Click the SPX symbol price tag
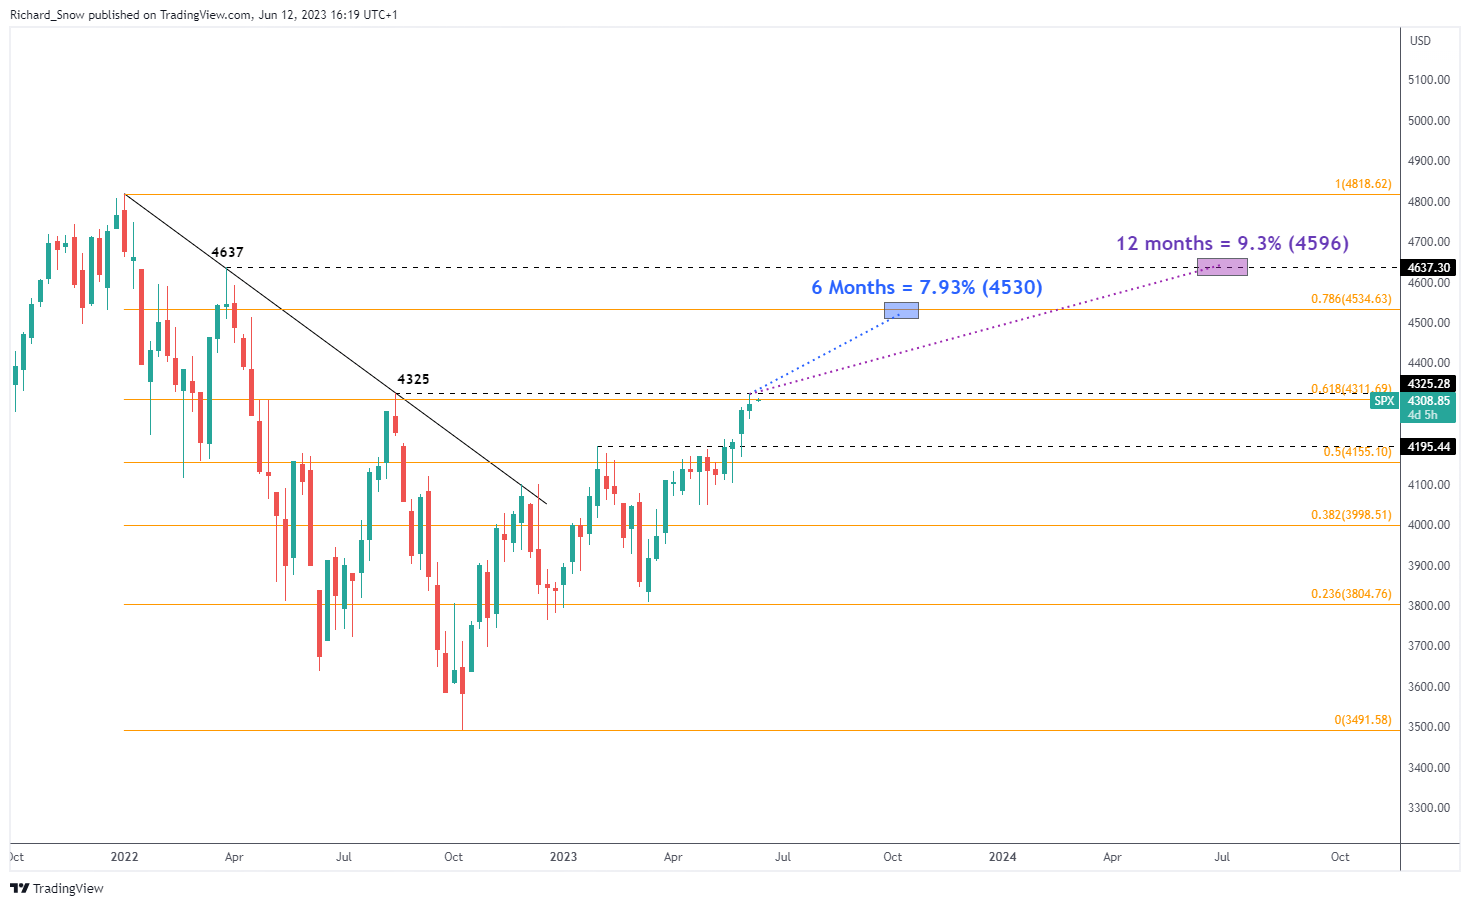 [x=1385, y=401]
